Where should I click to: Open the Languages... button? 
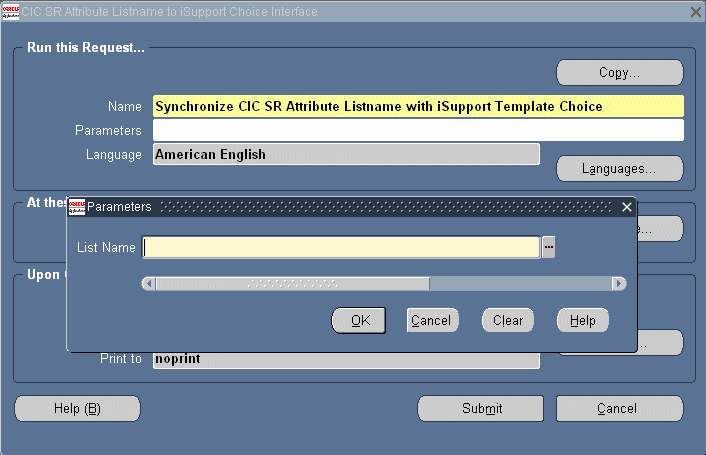(620, 169)
